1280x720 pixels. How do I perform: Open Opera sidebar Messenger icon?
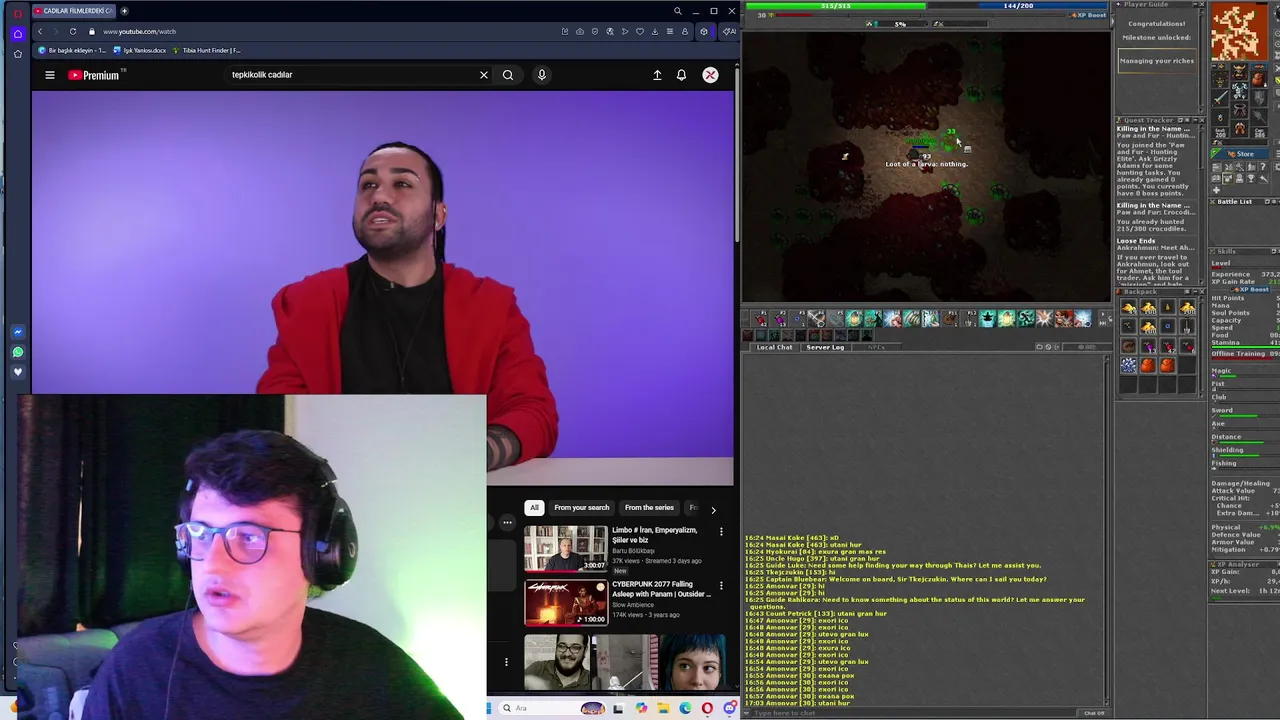(18, 332)
